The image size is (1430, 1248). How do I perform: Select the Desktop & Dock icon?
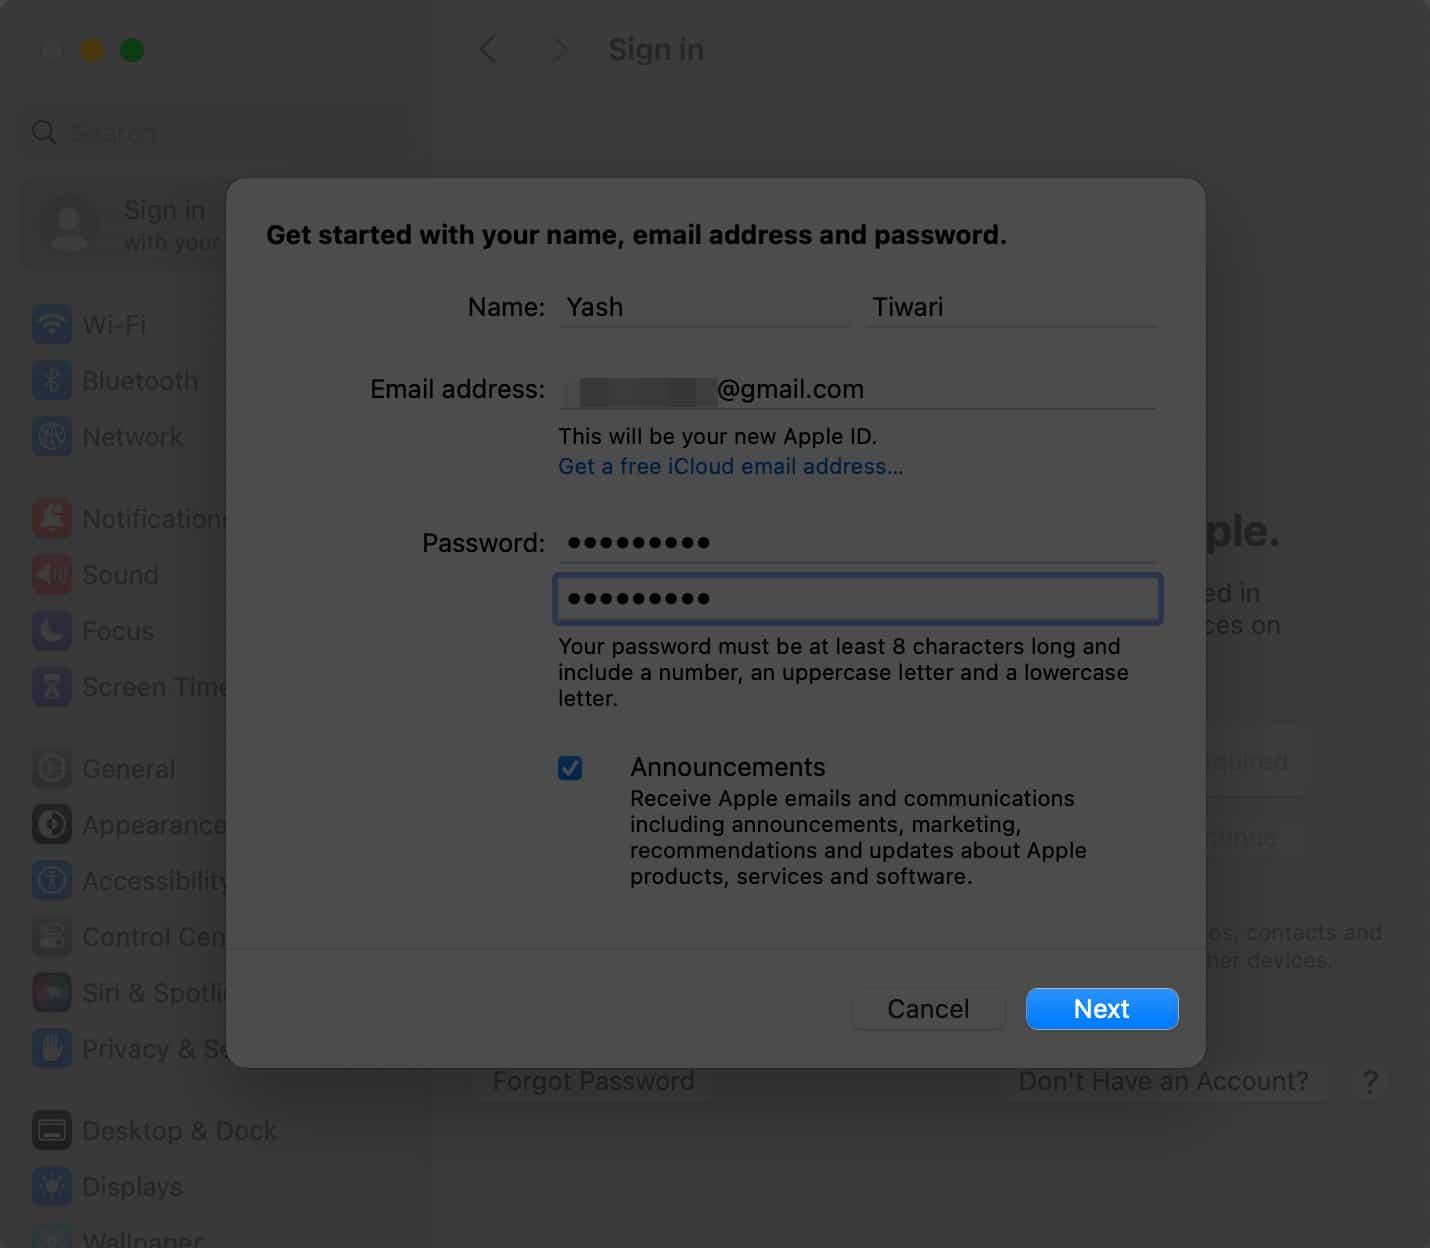point(52,1130)
